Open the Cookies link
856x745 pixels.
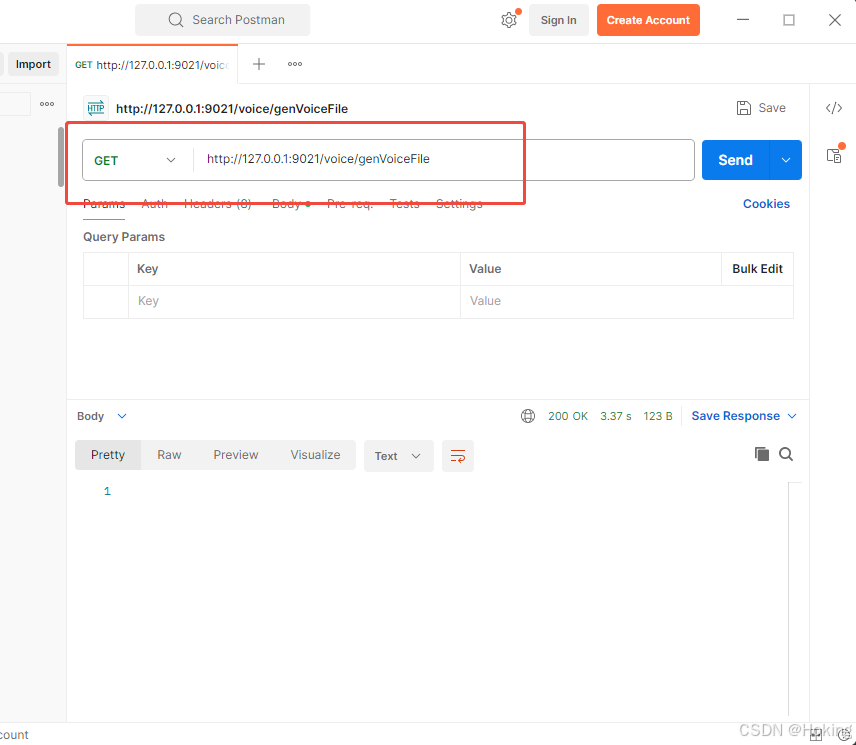766,204
